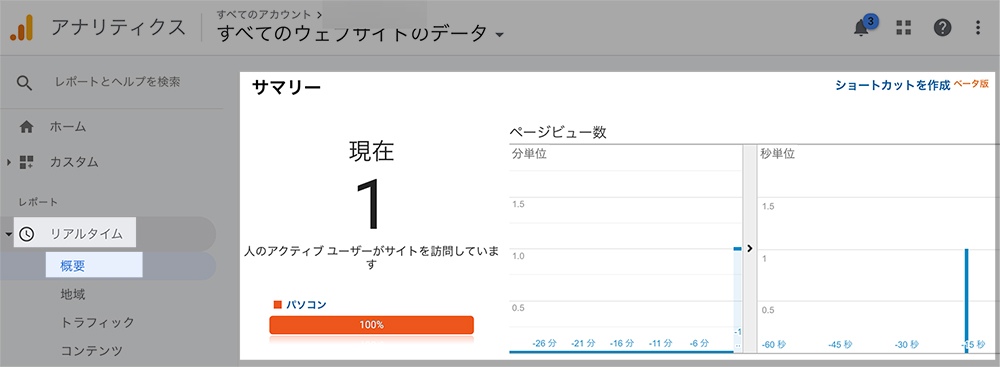
Task: Select 概要 in the sidebar
Action: [x=72, y=266]
